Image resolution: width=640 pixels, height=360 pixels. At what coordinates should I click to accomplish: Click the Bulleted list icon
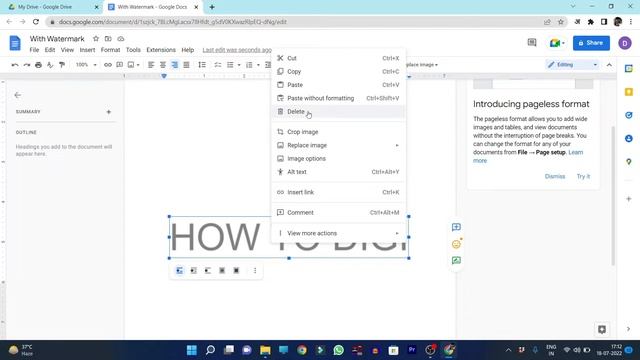click(230, 65)
